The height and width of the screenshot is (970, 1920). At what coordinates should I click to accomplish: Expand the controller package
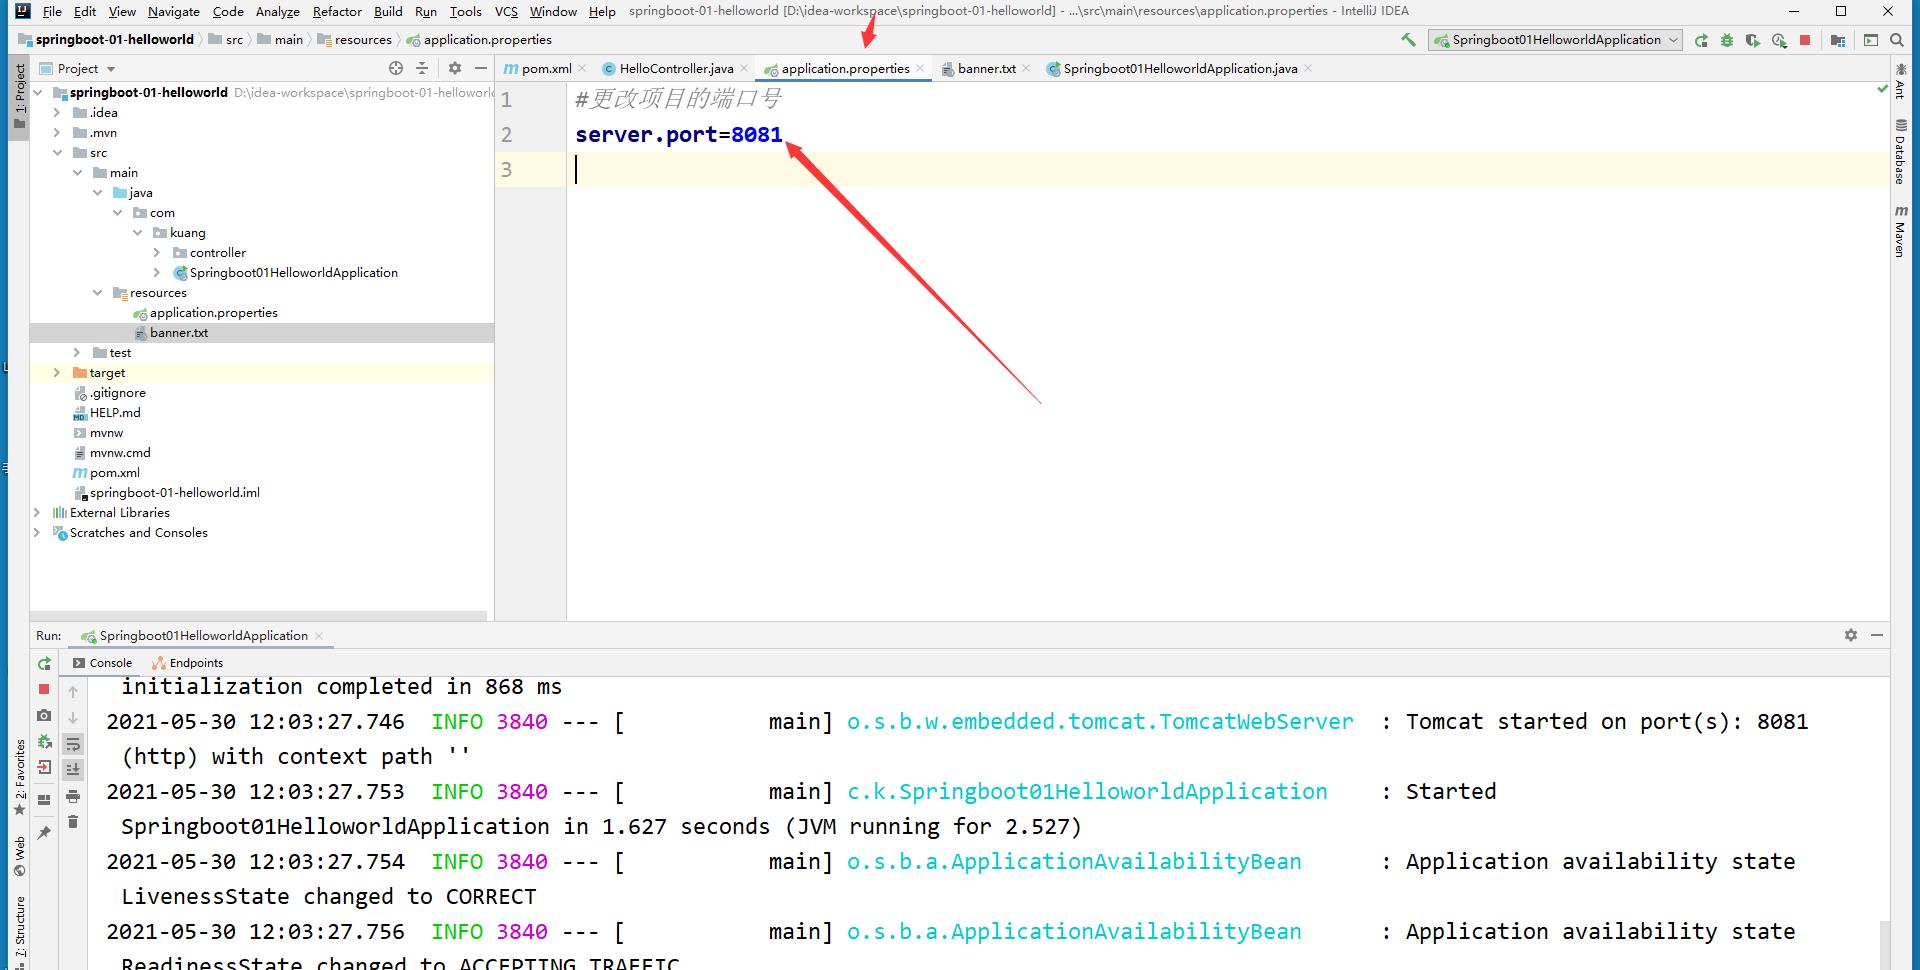[157, 253]
